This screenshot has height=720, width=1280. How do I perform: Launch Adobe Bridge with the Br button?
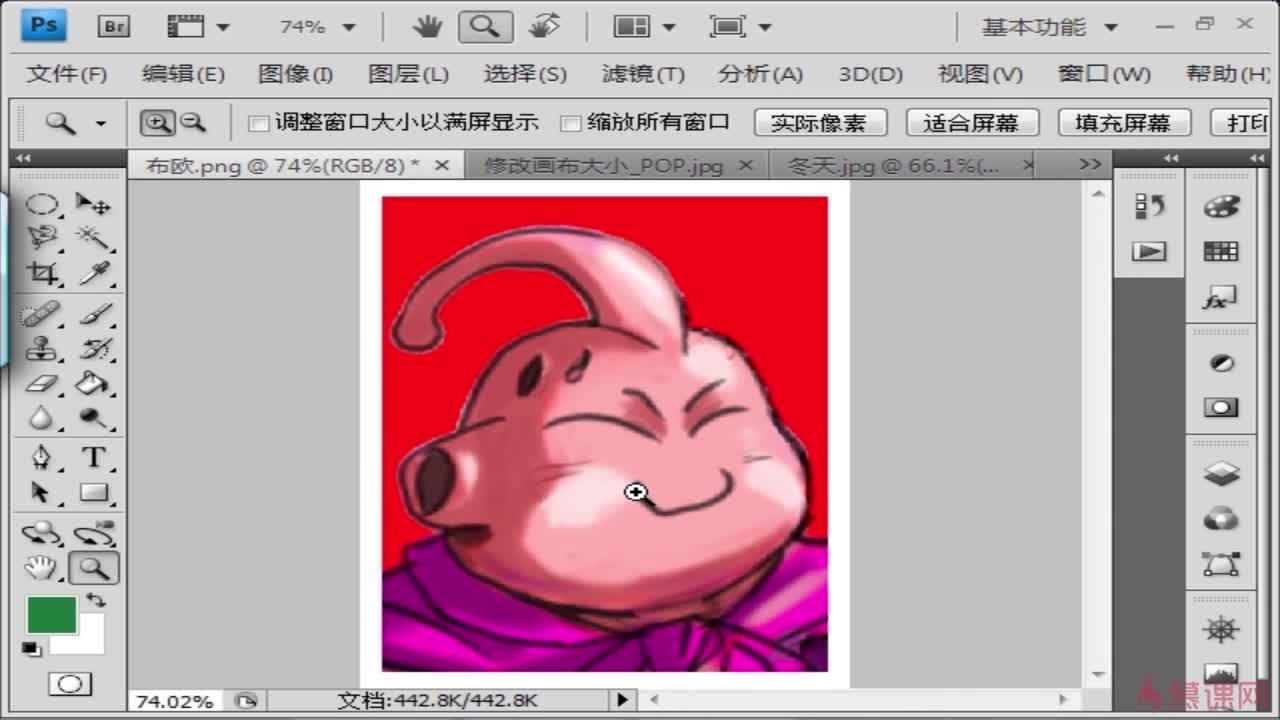coord(114,27)
